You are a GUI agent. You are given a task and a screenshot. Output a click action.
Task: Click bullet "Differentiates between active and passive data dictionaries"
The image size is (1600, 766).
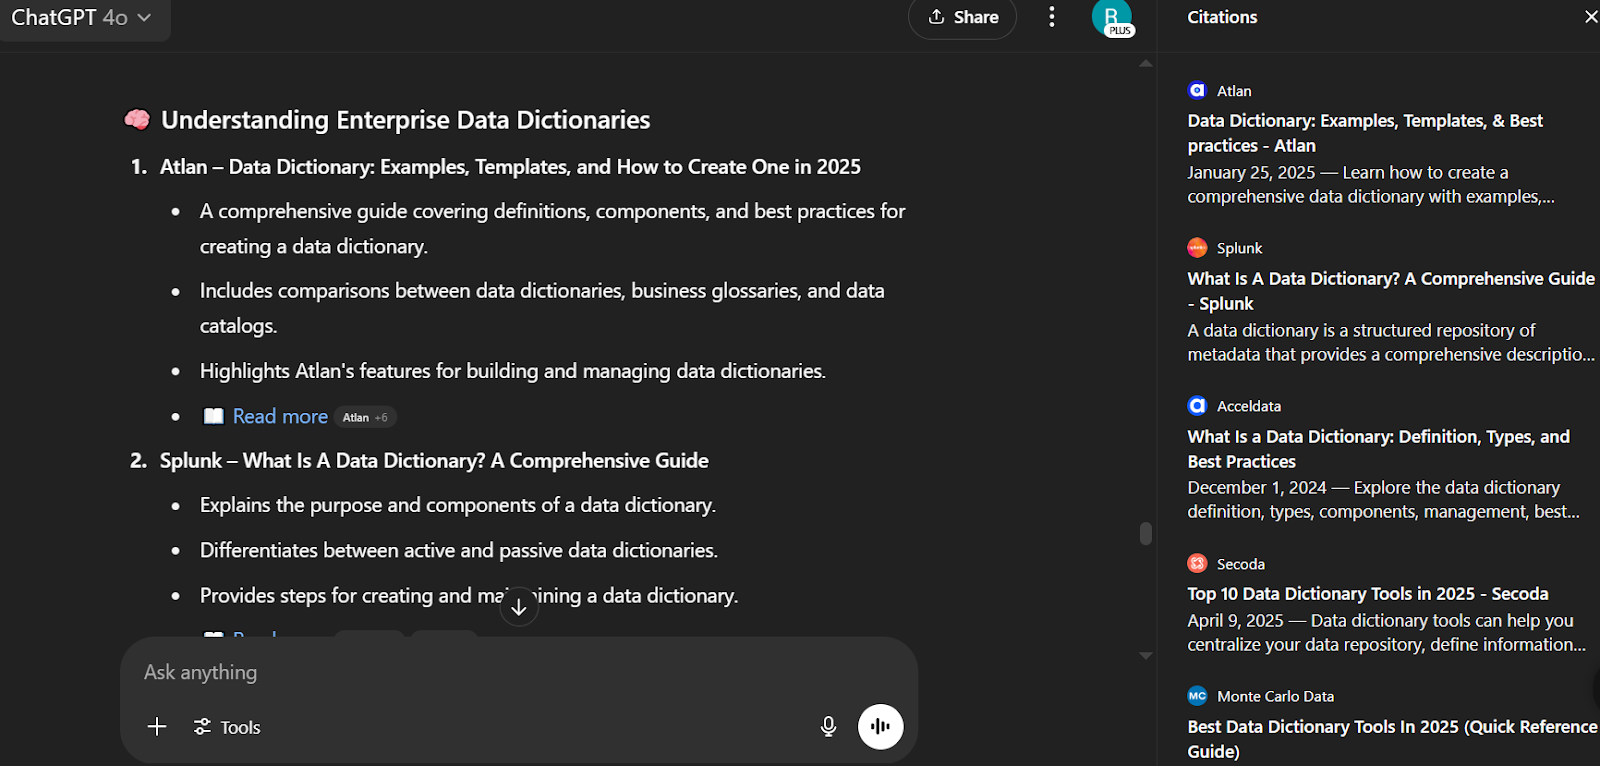click(459, 551)
